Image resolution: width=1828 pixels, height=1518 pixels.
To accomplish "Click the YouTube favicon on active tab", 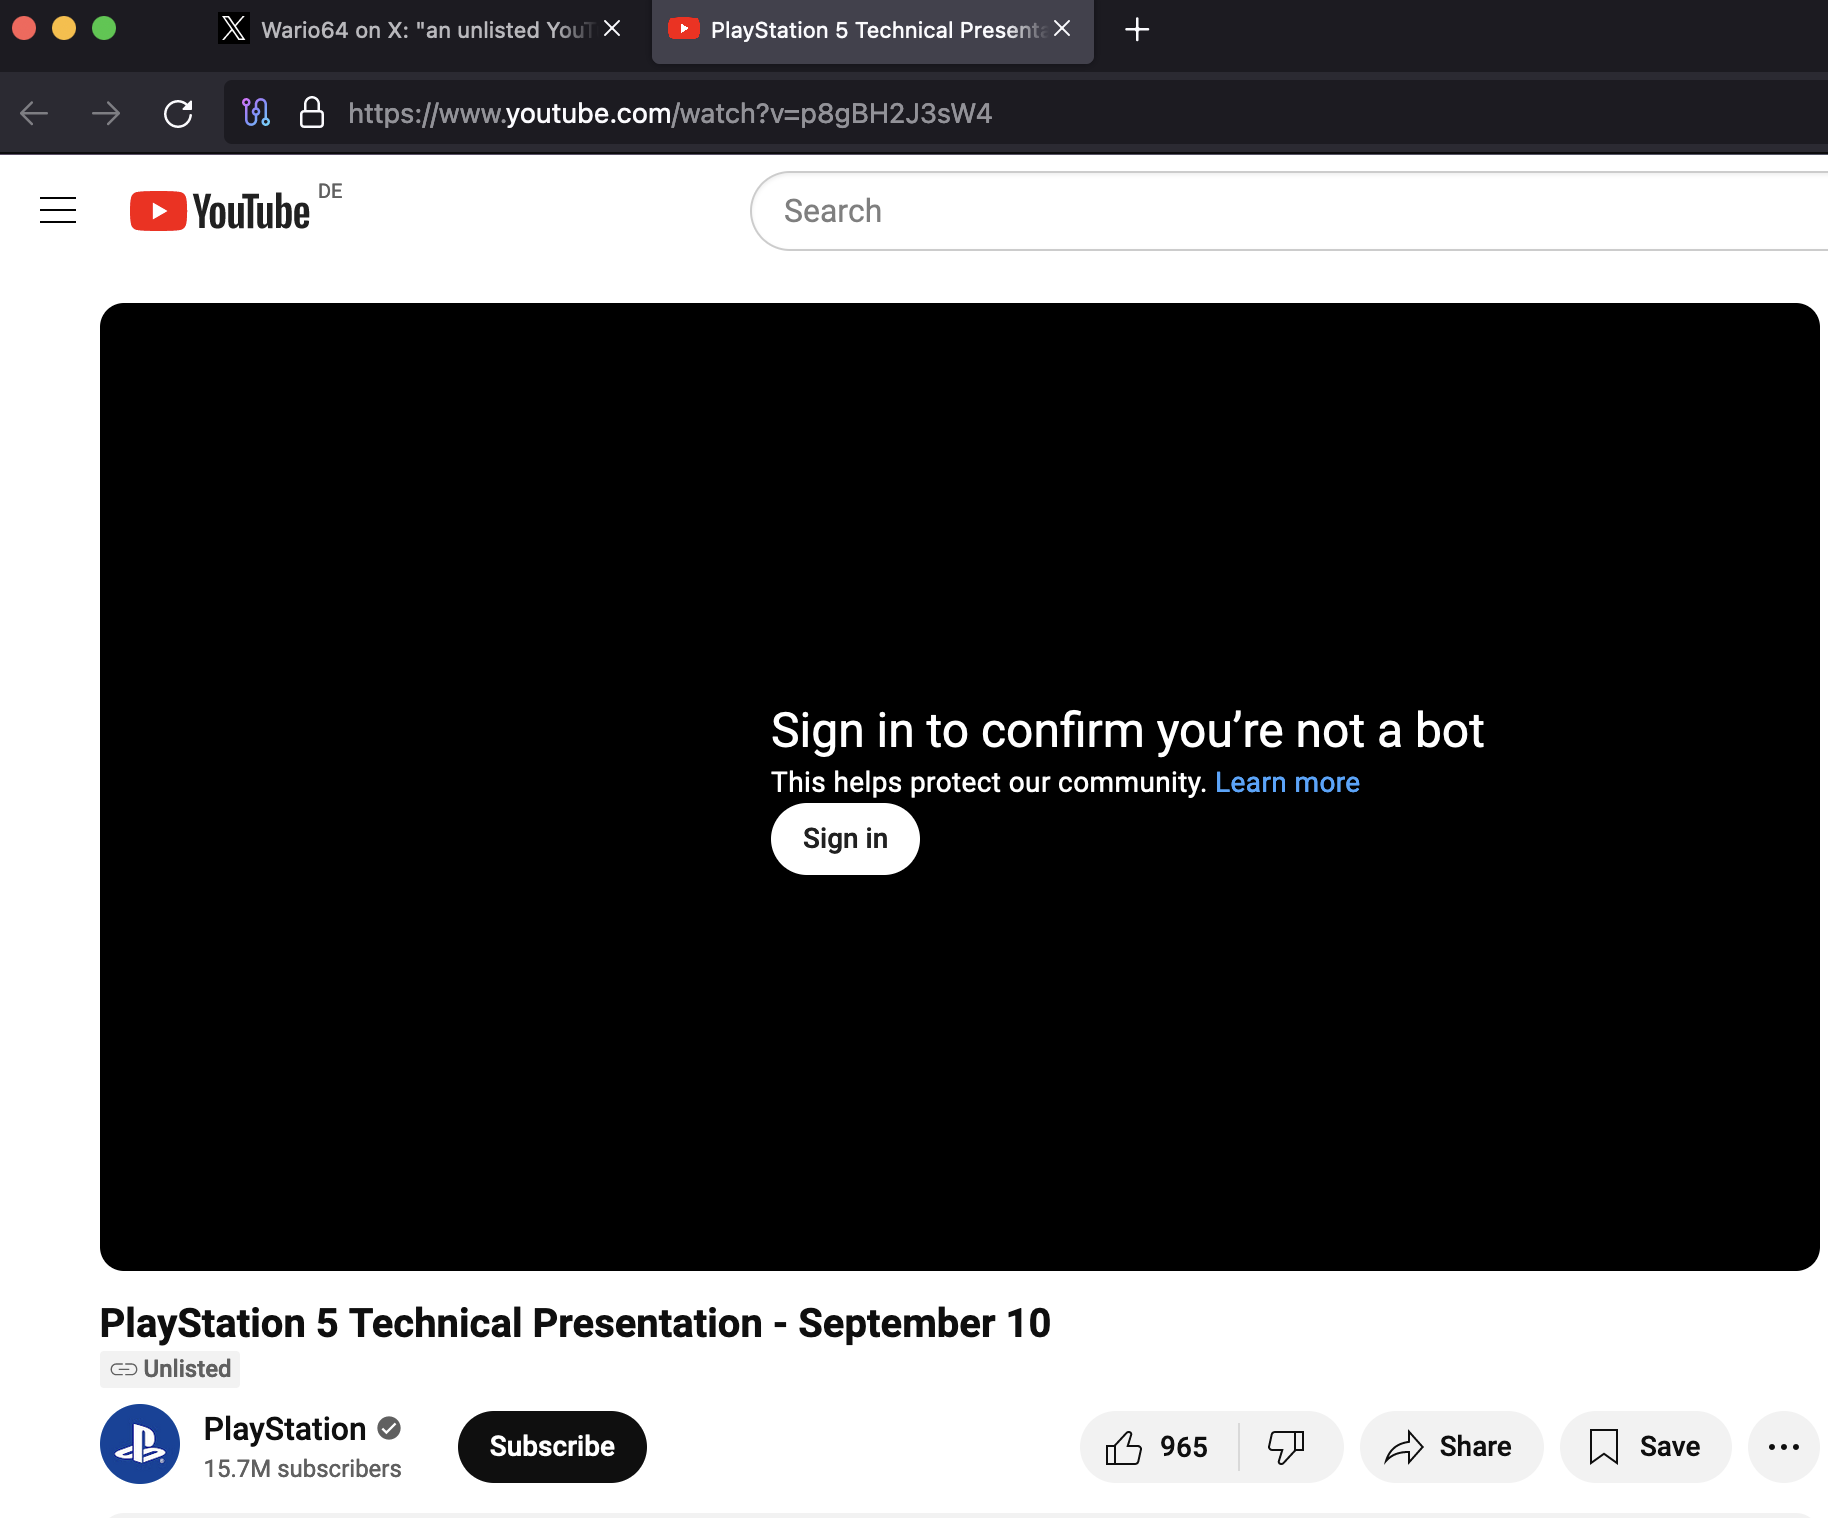I will [x=683, y=29].
